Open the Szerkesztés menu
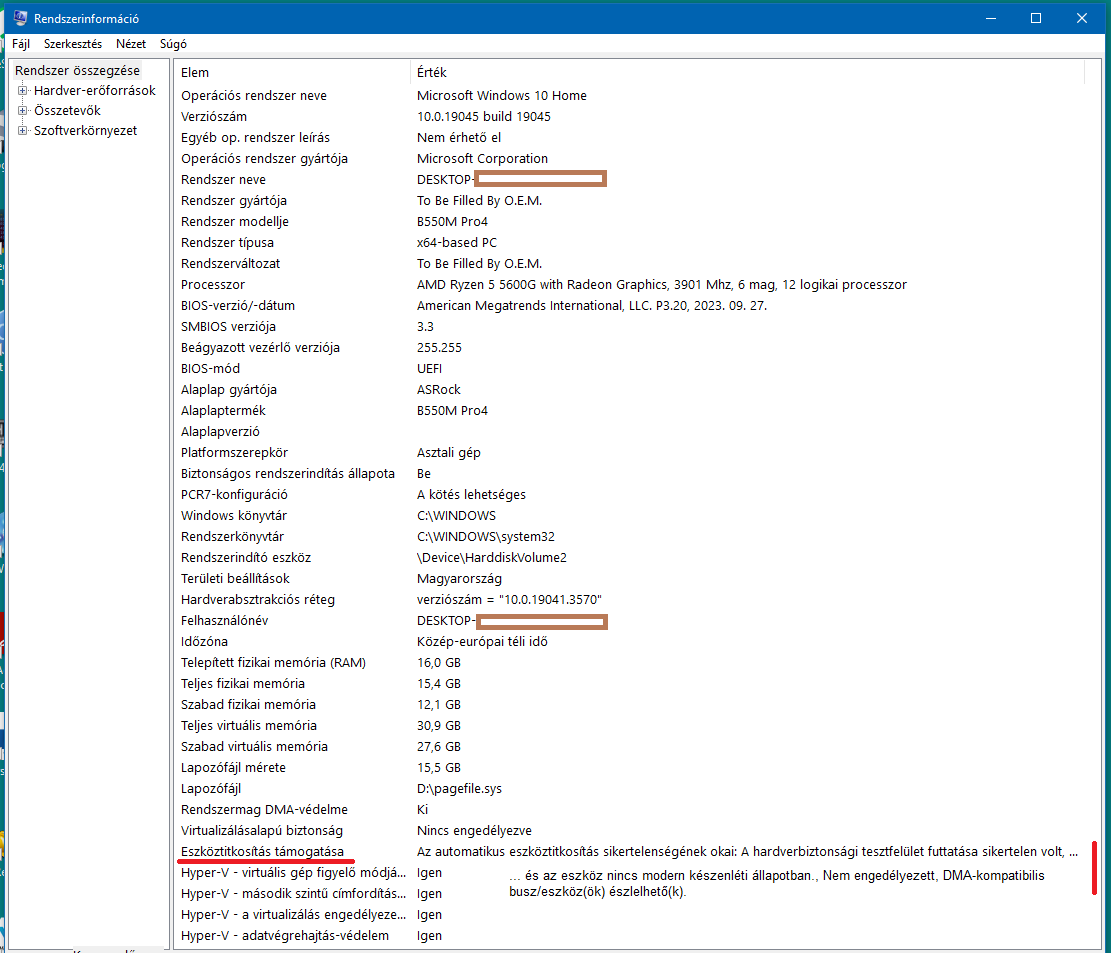The width and height of the screenshot is (1111, 953). pos(73,44)
